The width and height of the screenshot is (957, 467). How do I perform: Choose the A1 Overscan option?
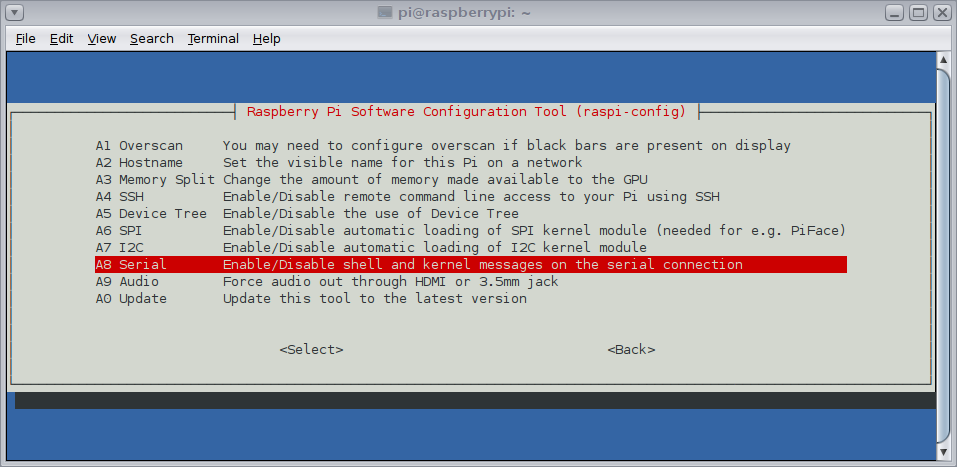(x=471, y=145)
